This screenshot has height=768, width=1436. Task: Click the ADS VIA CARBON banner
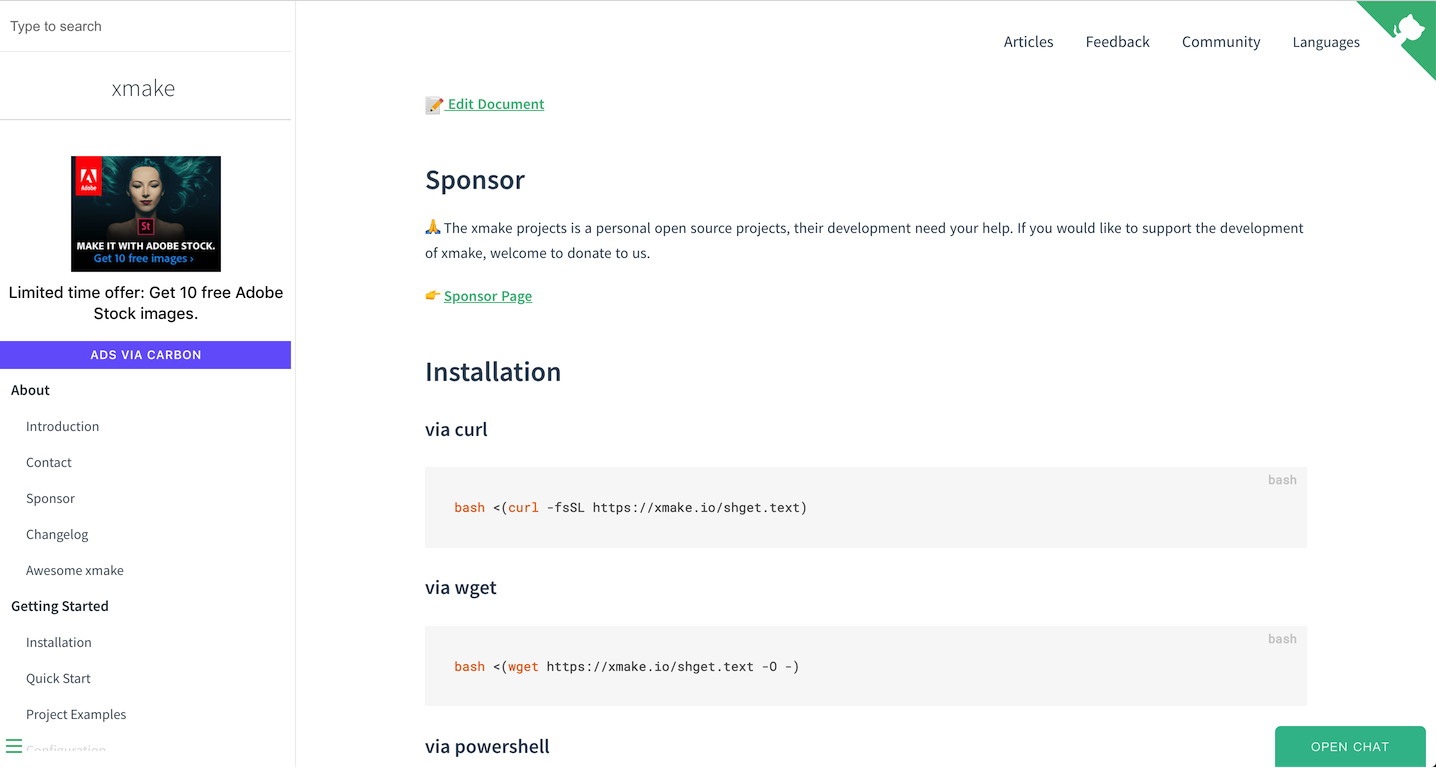(x=146, y=355)
